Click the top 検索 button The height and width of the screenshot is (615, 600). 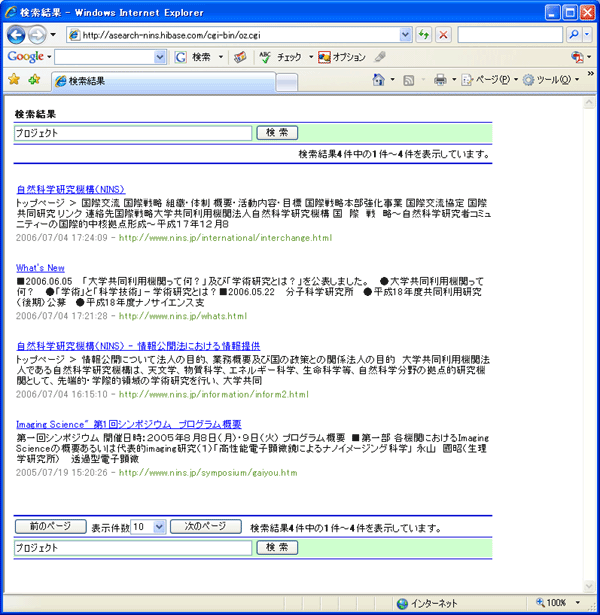coord(277,133)
